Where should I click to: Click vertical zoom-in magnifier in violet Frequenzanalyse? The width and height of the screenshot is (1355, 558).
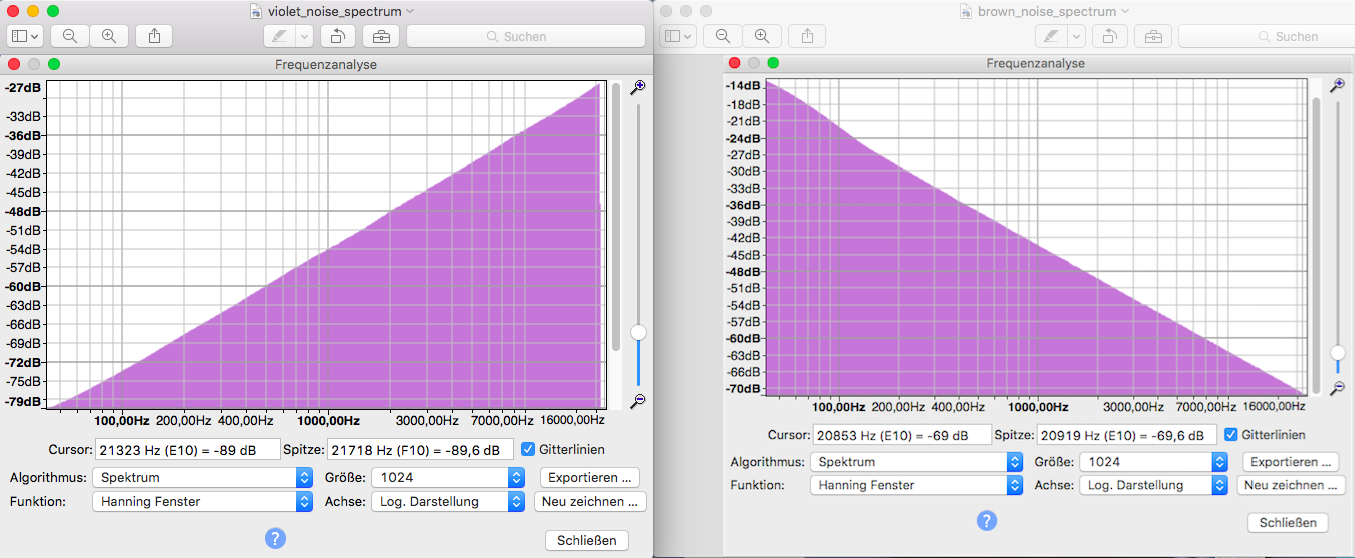tap(637, 88)
